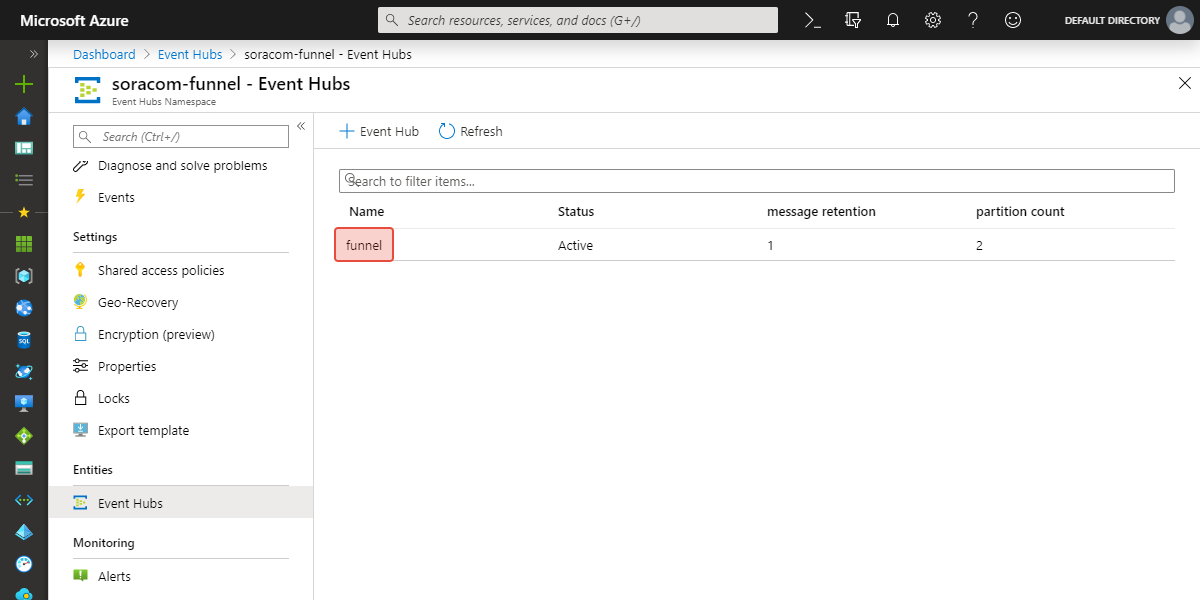Click the green Create a resource plus

point(24,85)
